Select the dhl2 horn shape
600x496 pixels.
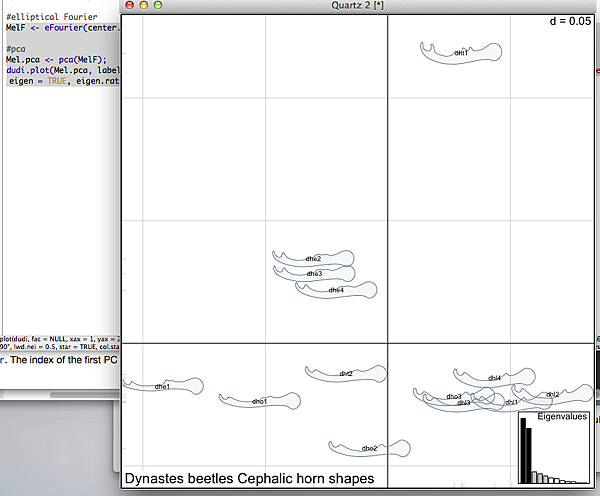click(553, 394)
